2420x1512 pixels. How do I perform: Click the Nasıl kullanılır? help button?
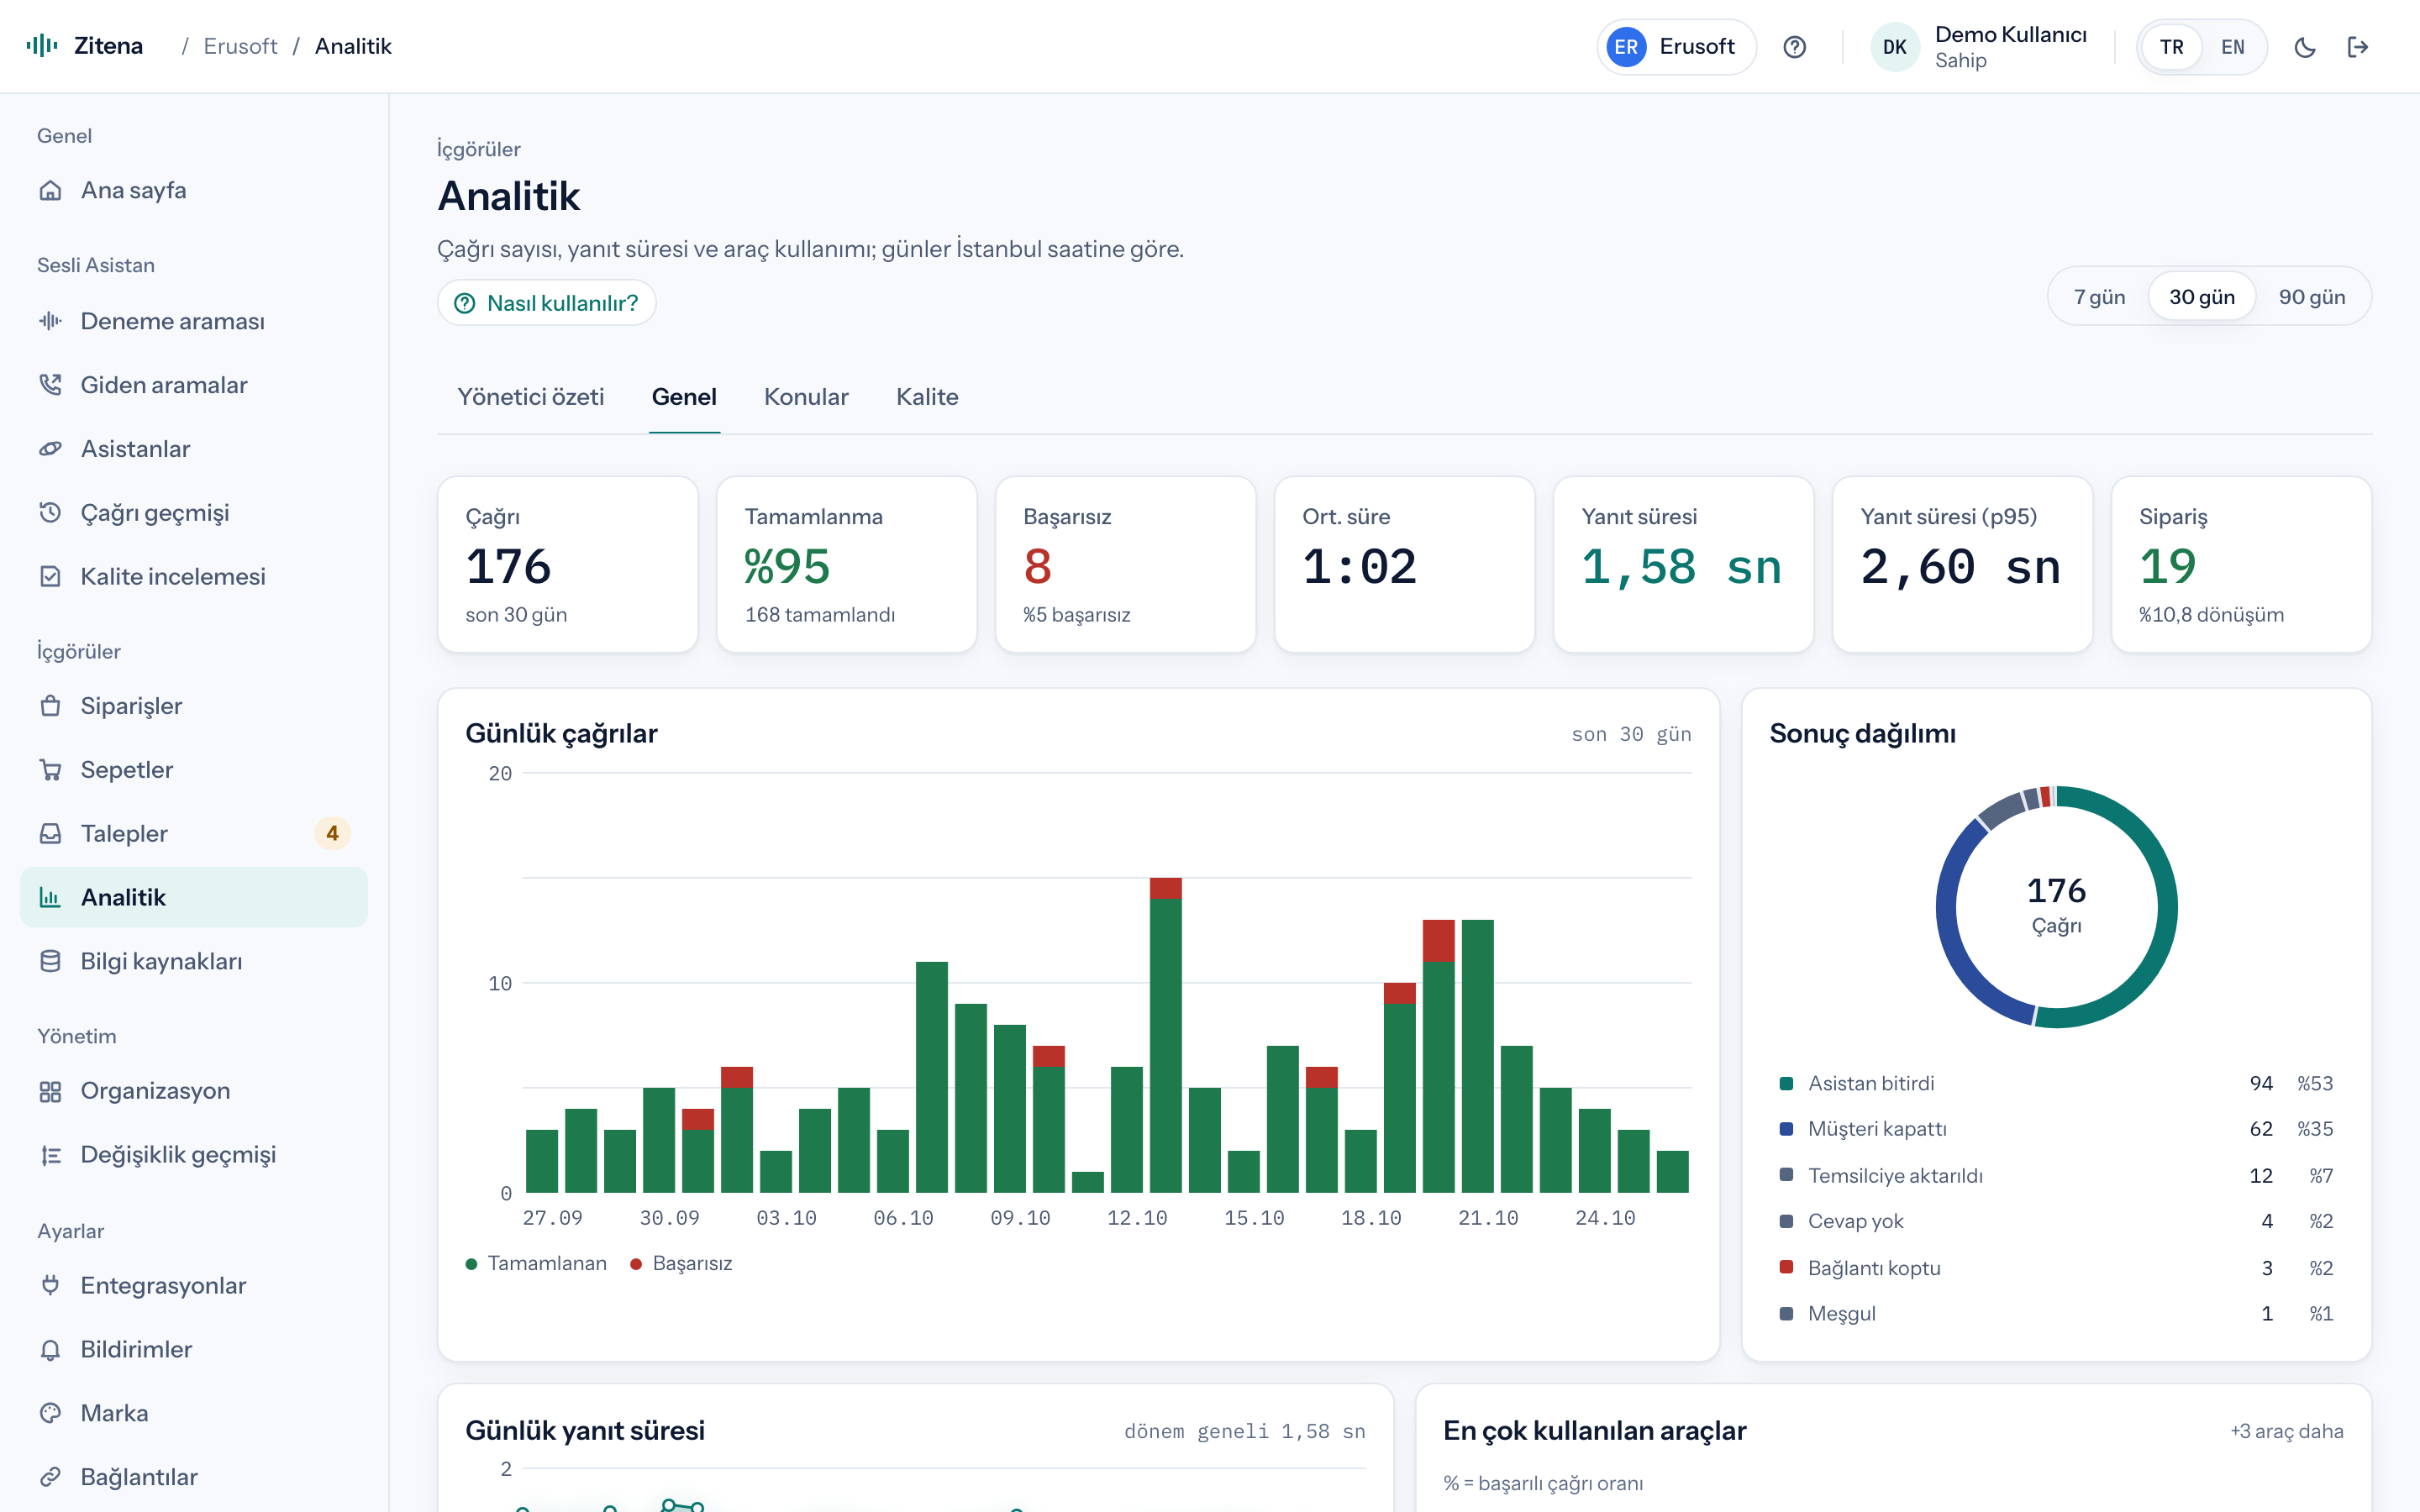pyautogui.click(x=546, y=303)
